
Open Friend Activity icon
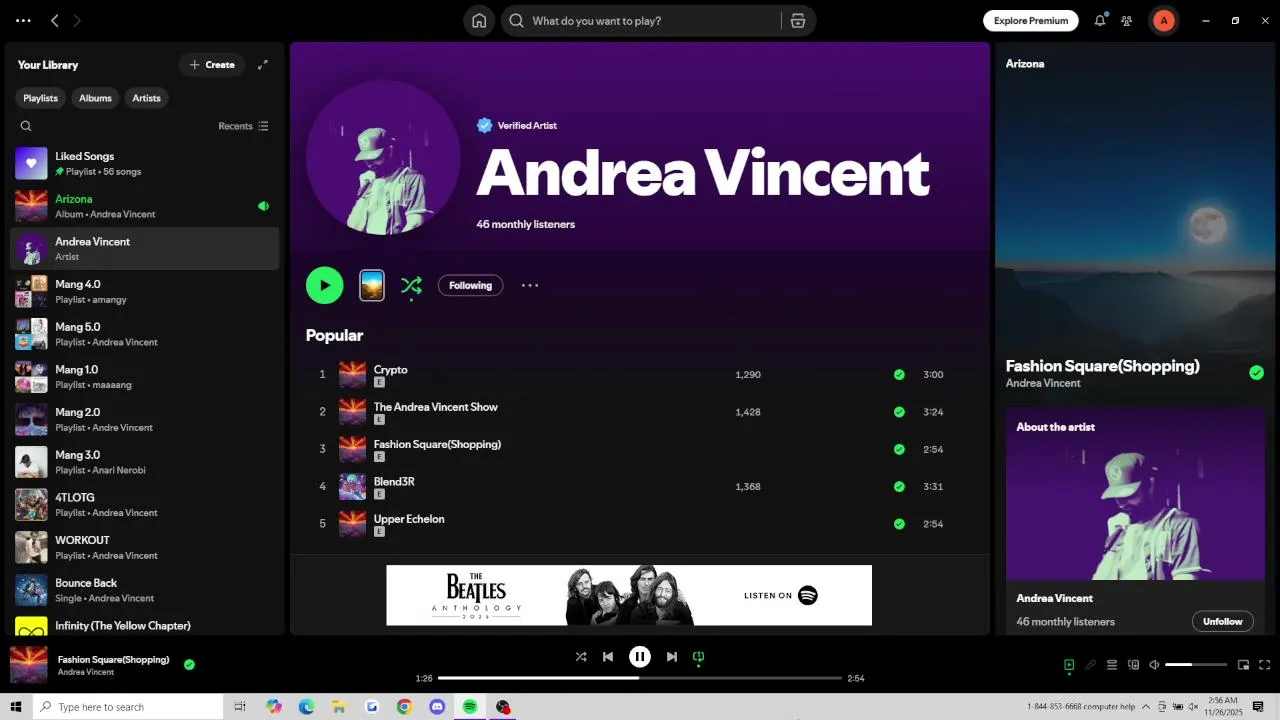tap(1127, 21)
